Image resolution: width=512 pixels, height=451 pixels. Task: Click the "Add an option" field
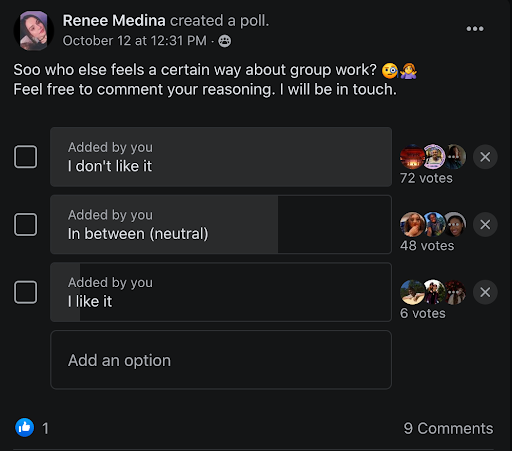coord(221,360)
